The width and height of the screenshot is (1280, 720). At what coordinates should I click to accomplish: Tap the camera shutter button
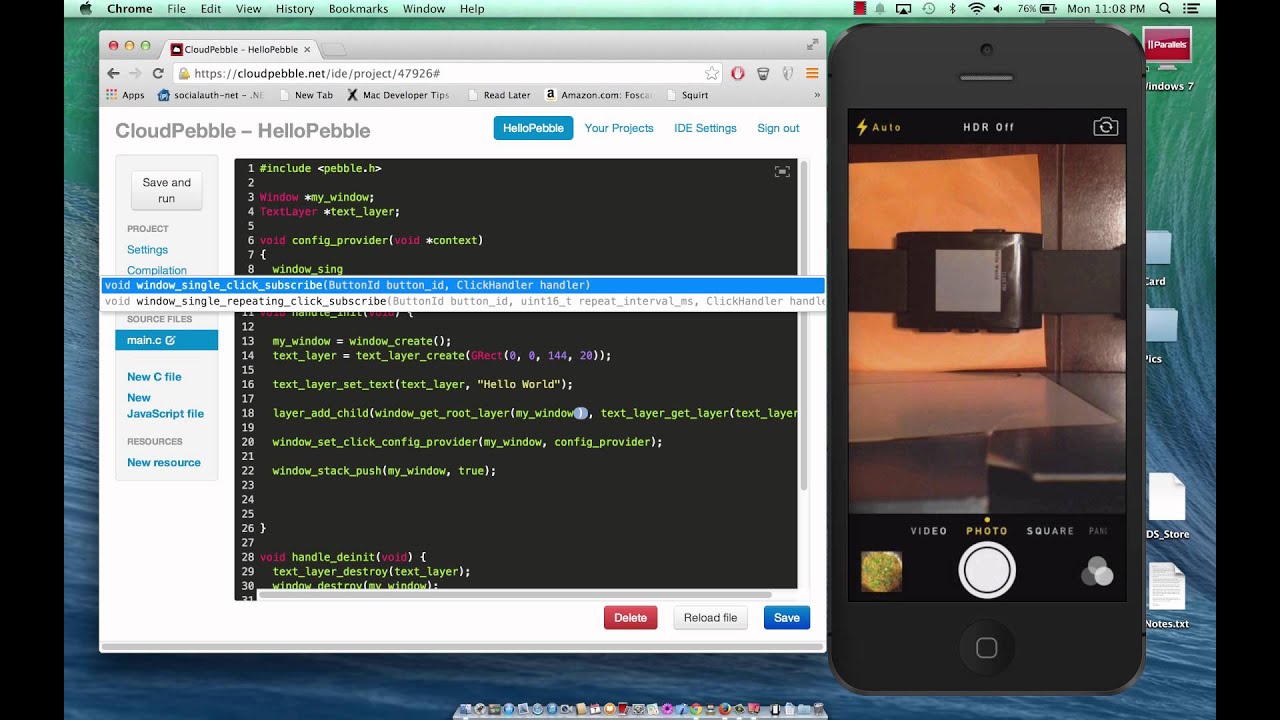pyautogui.click(x=987, y=570)
